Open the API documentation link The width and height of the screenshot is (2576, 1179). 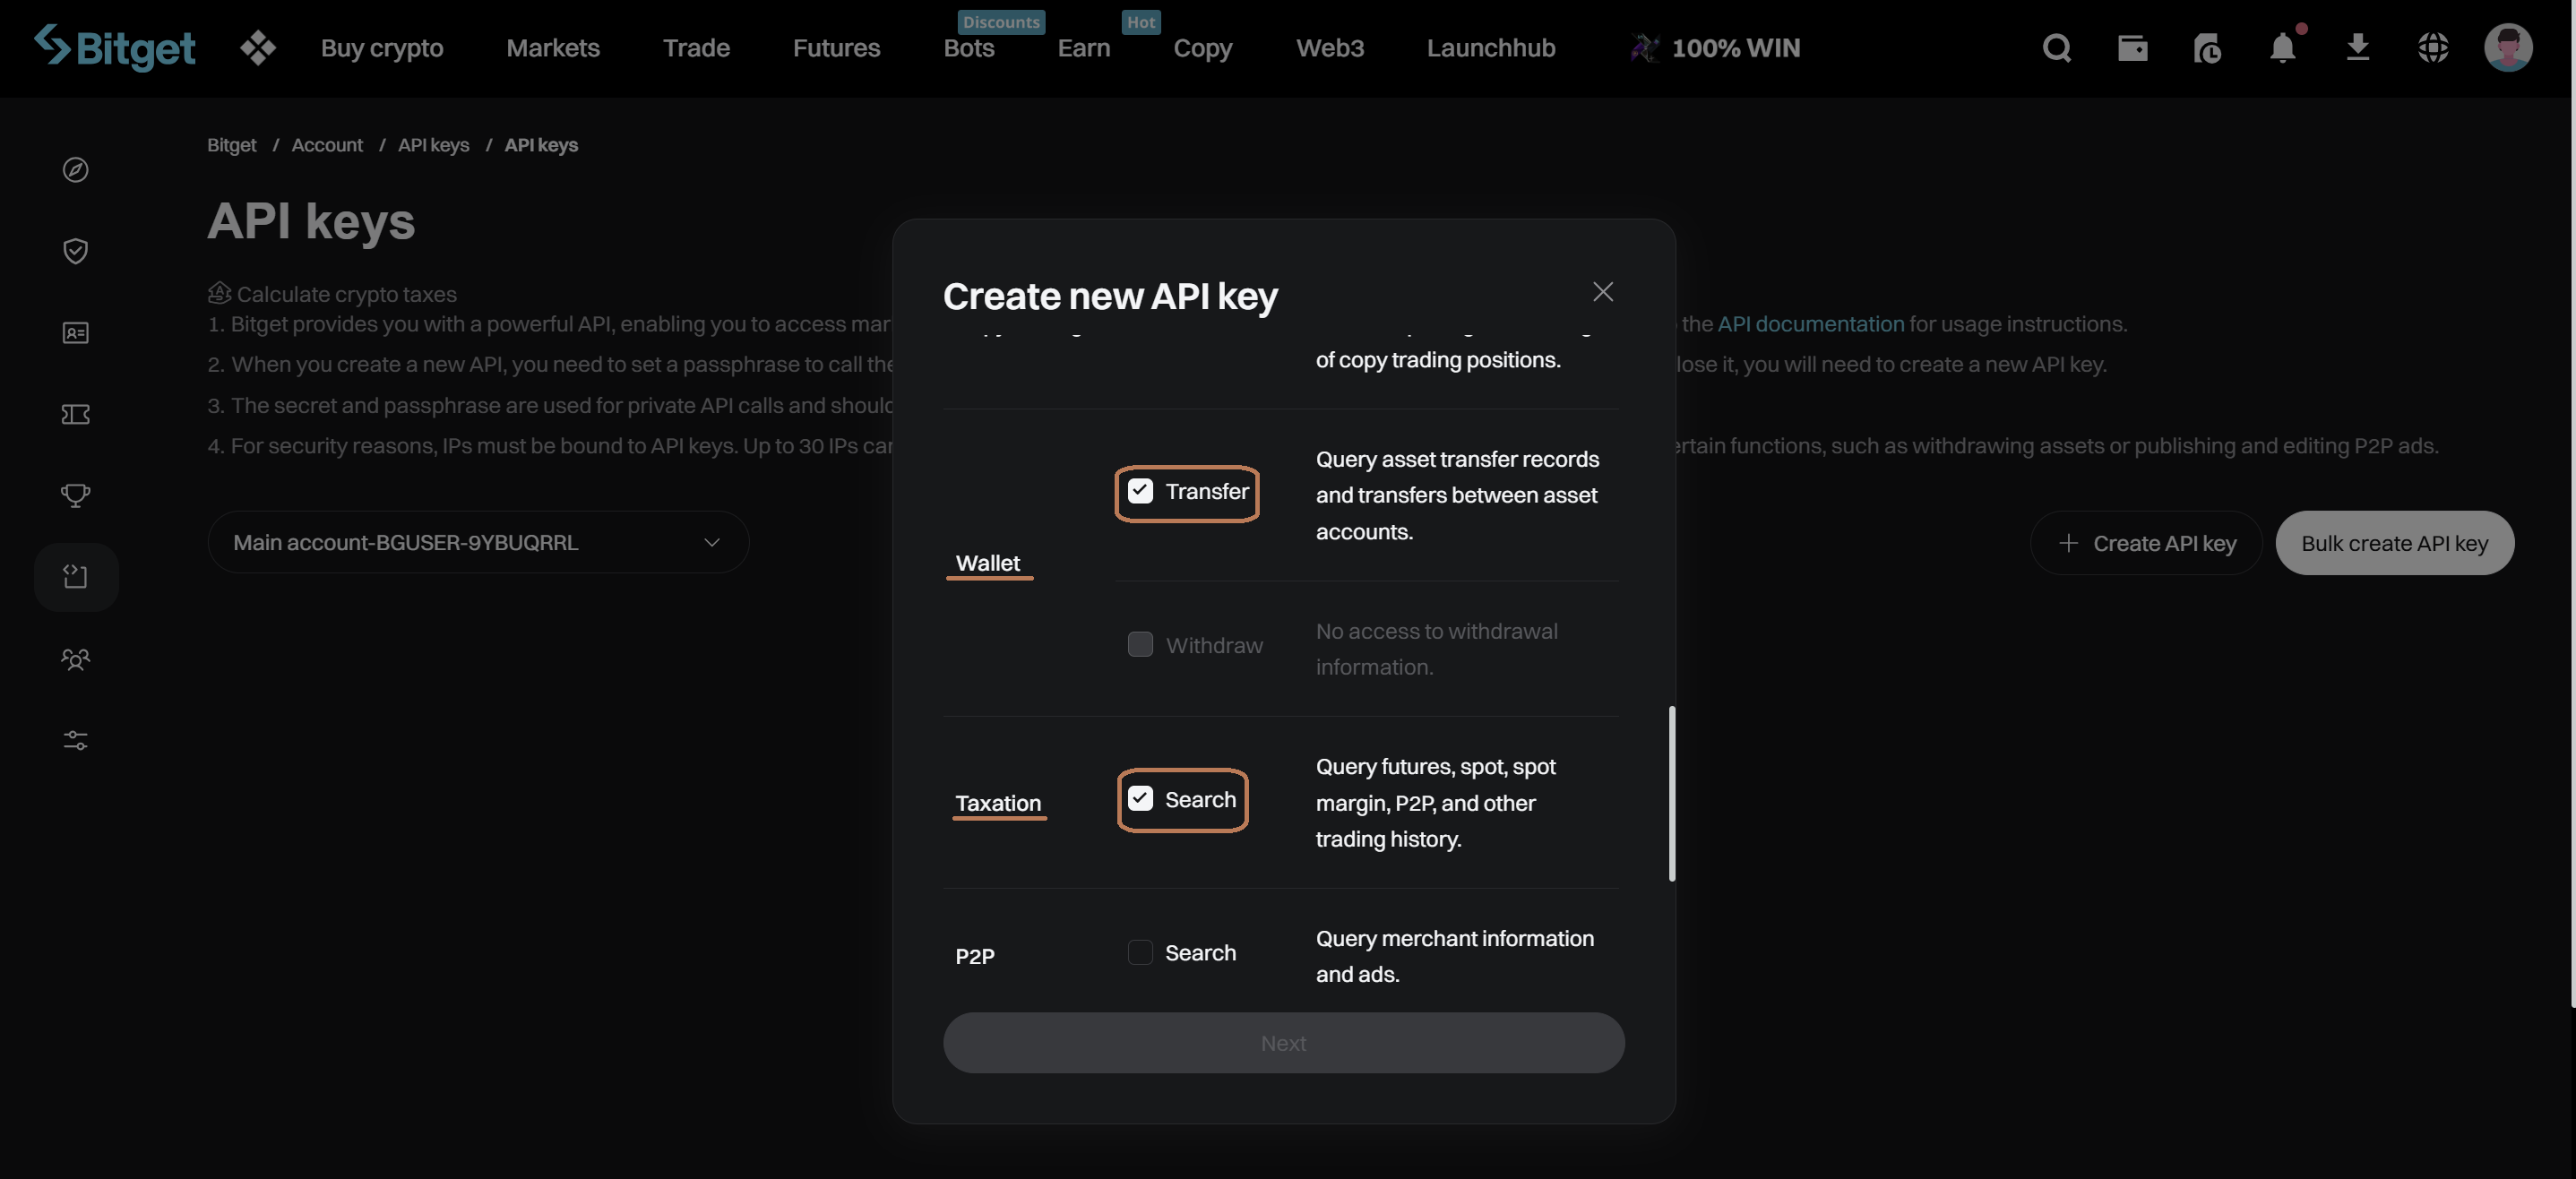(1810, 324)
